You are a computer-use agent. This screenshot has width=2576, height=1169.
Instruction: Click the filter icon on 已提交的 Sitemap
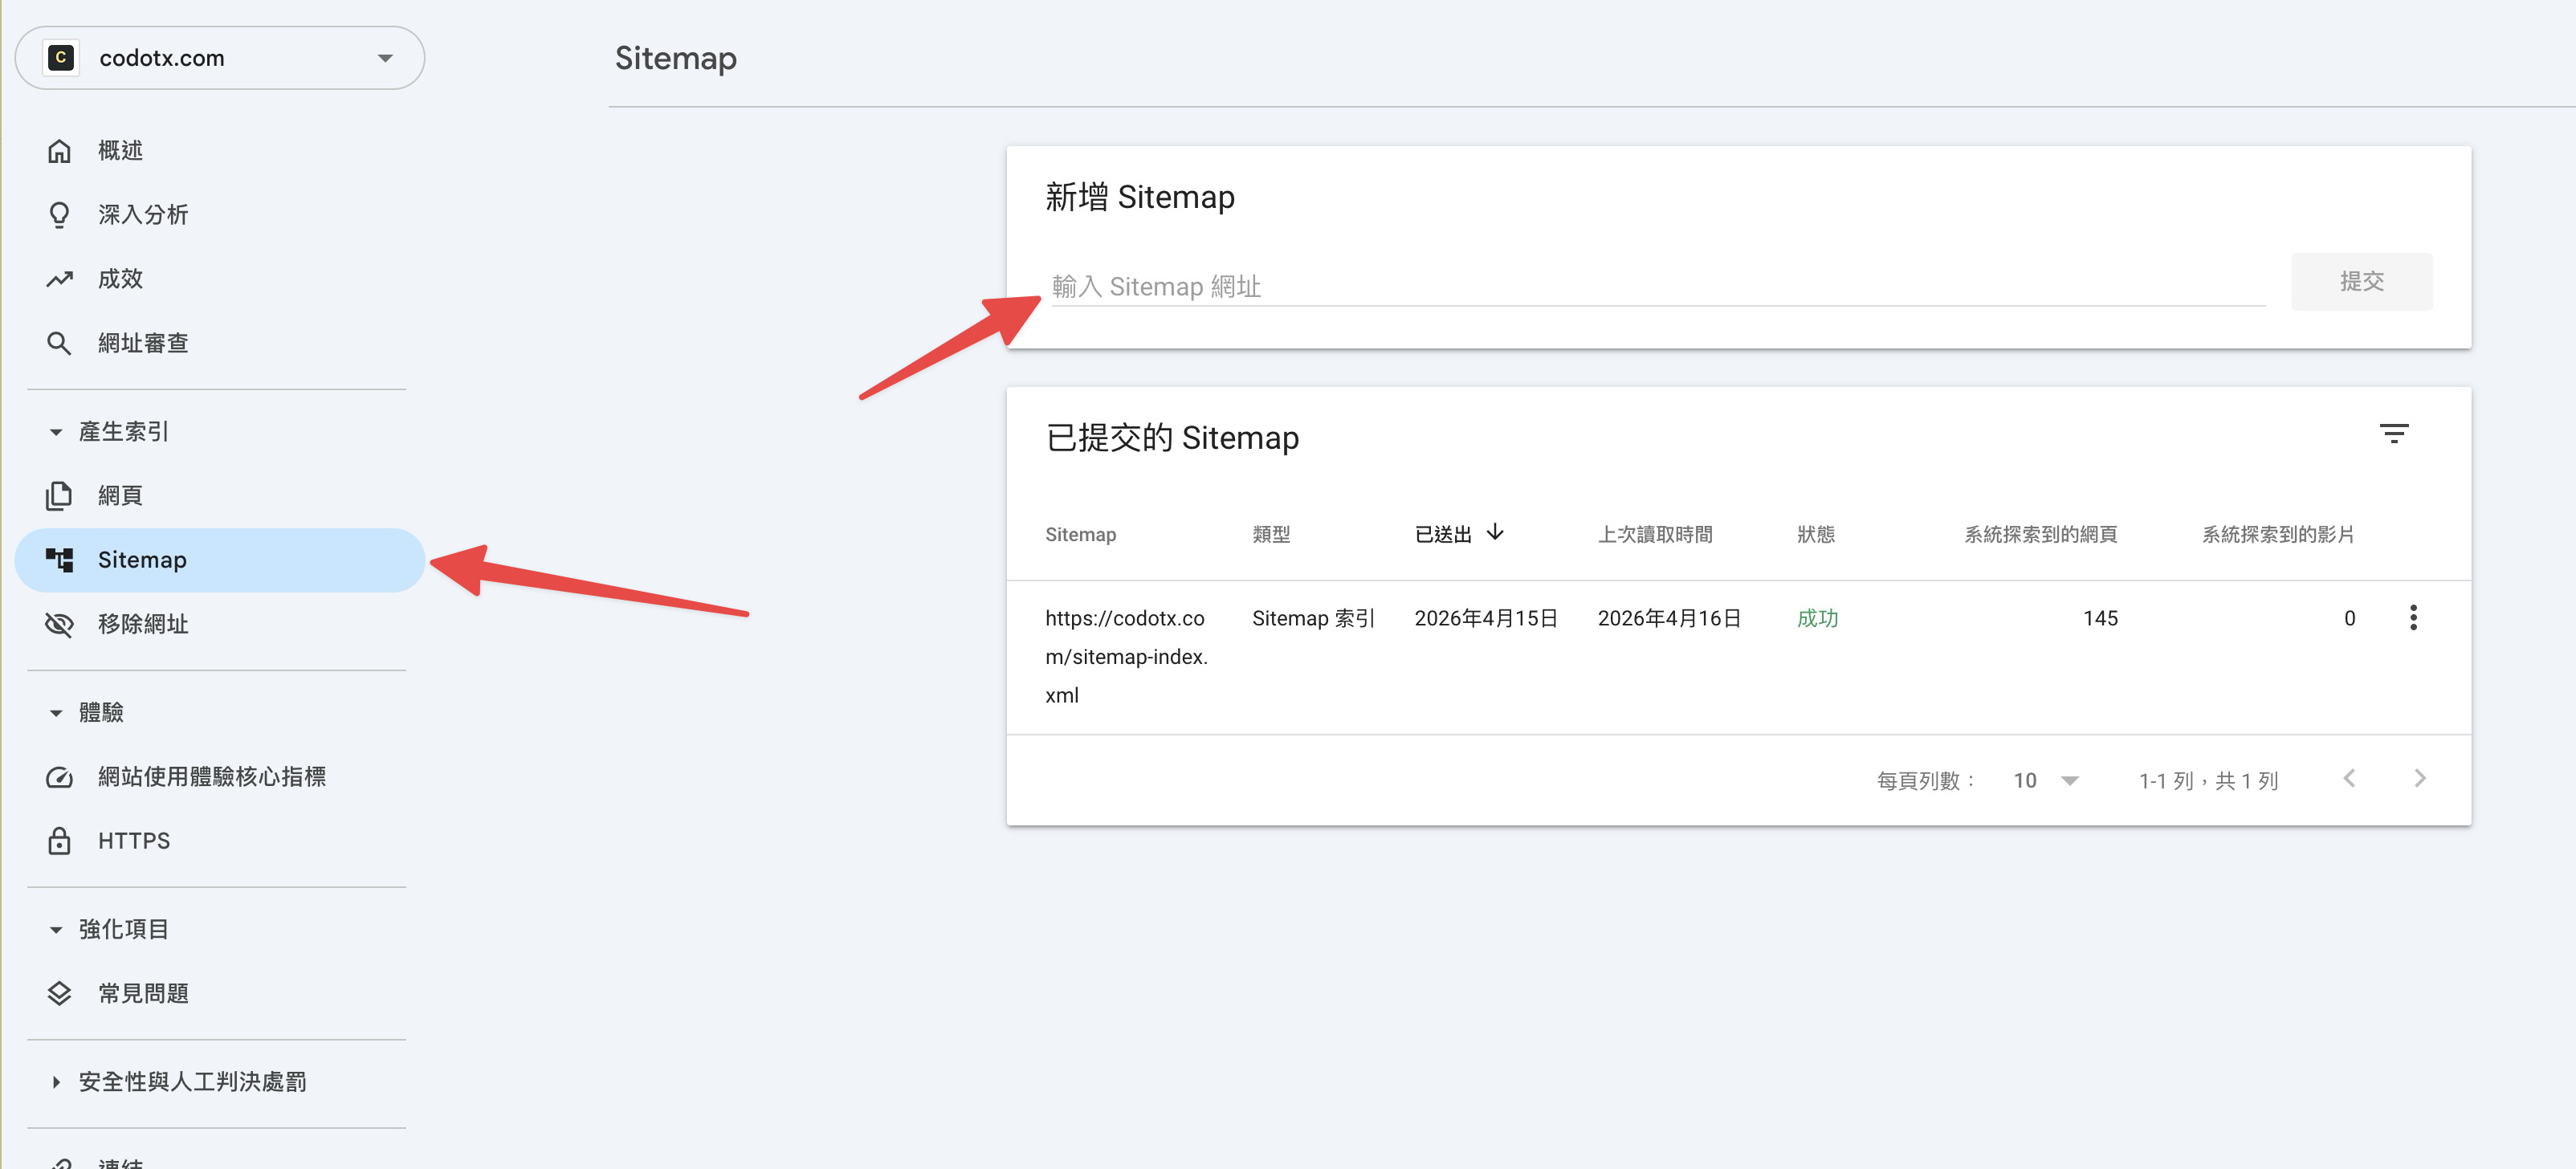coord(2395,433)
